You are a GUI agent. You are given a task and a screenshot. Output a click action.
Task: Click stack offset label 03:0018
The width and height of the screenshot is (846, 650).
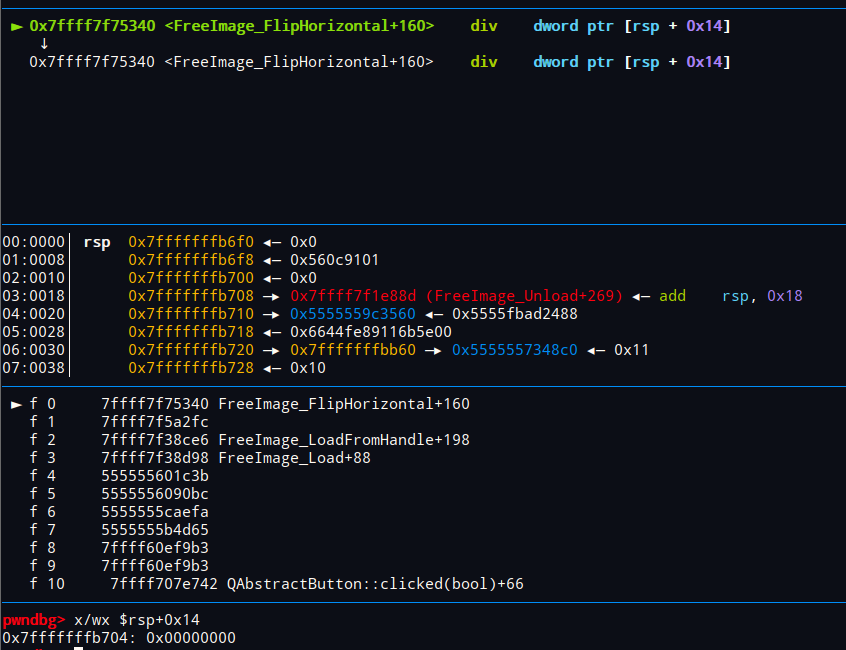(33, 295)
